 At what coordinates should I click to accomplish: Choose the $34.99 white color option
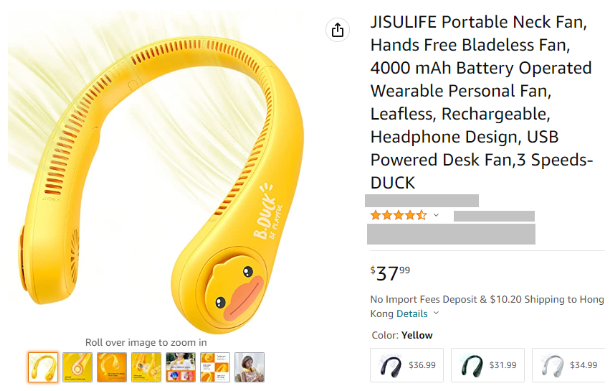point(569,365)
